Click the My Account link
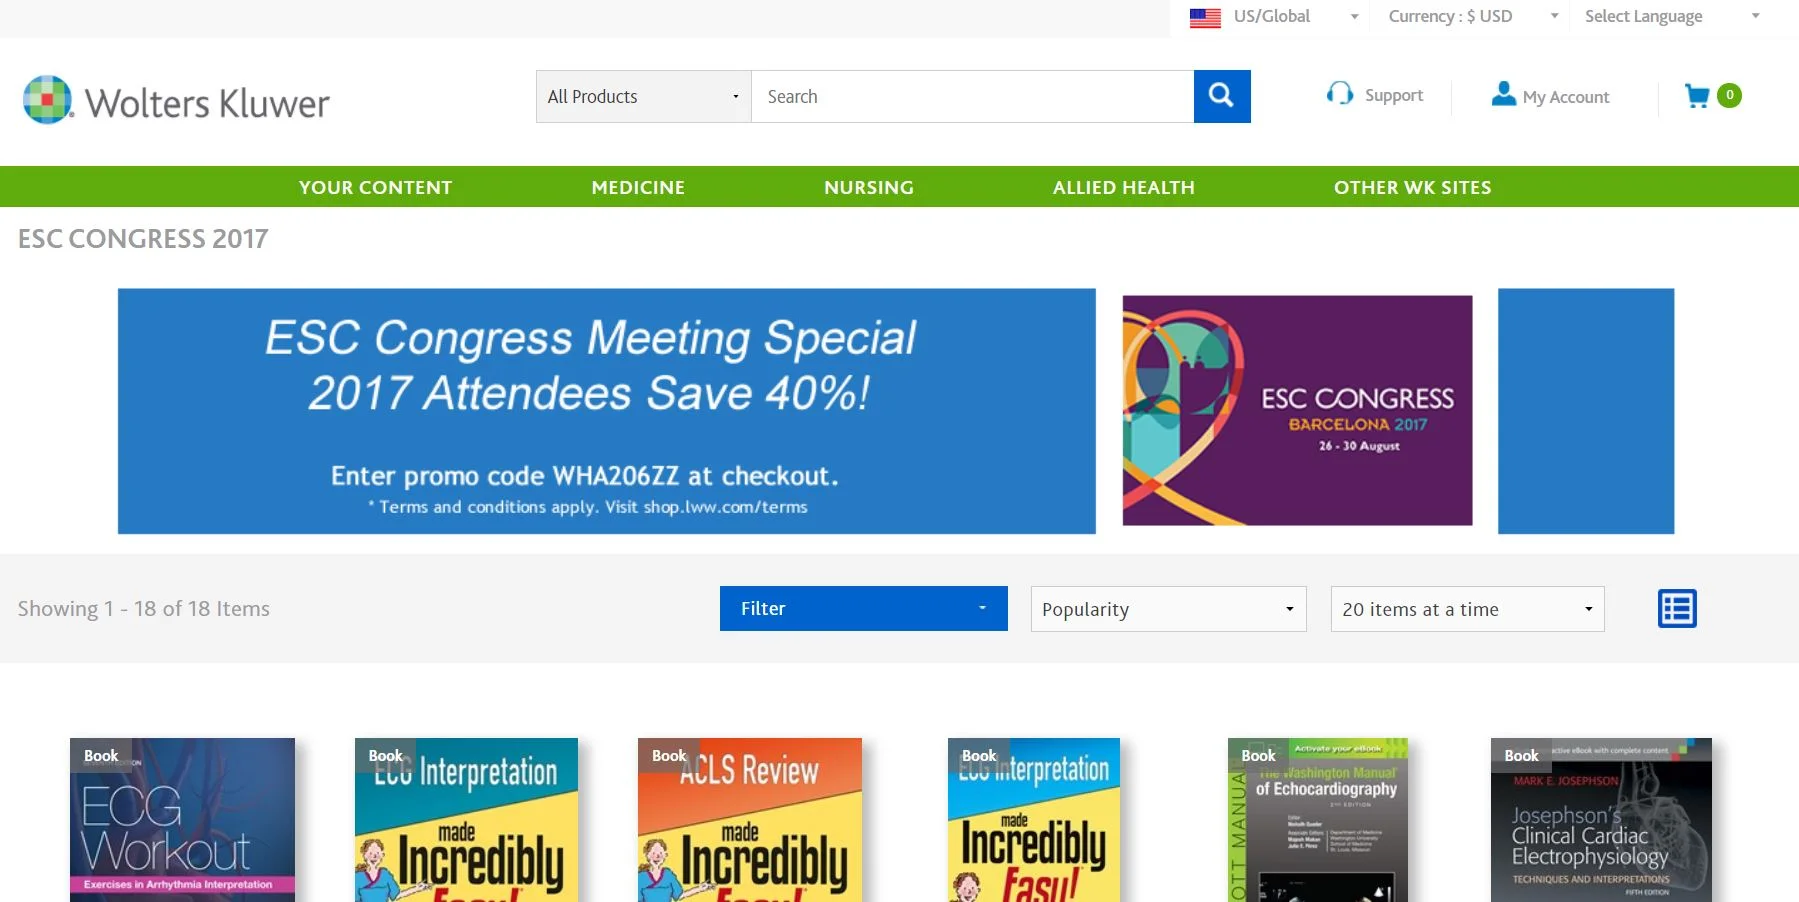1799x902 pixels. tap(1565, 97)
